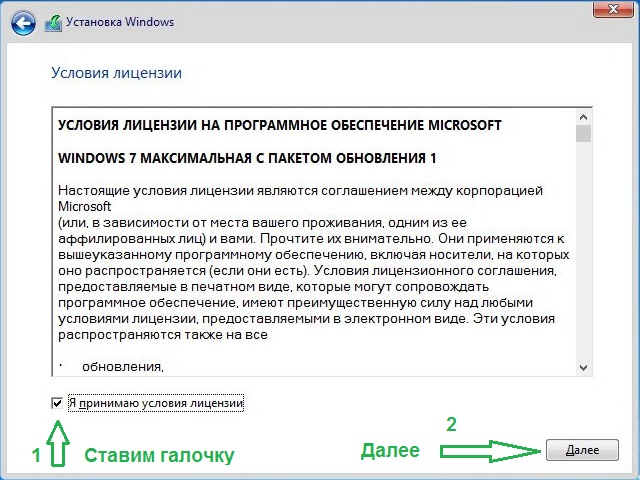Click the 'Установка Windows' window title
This screenshot has height=480, width=640.
(120, 22)
